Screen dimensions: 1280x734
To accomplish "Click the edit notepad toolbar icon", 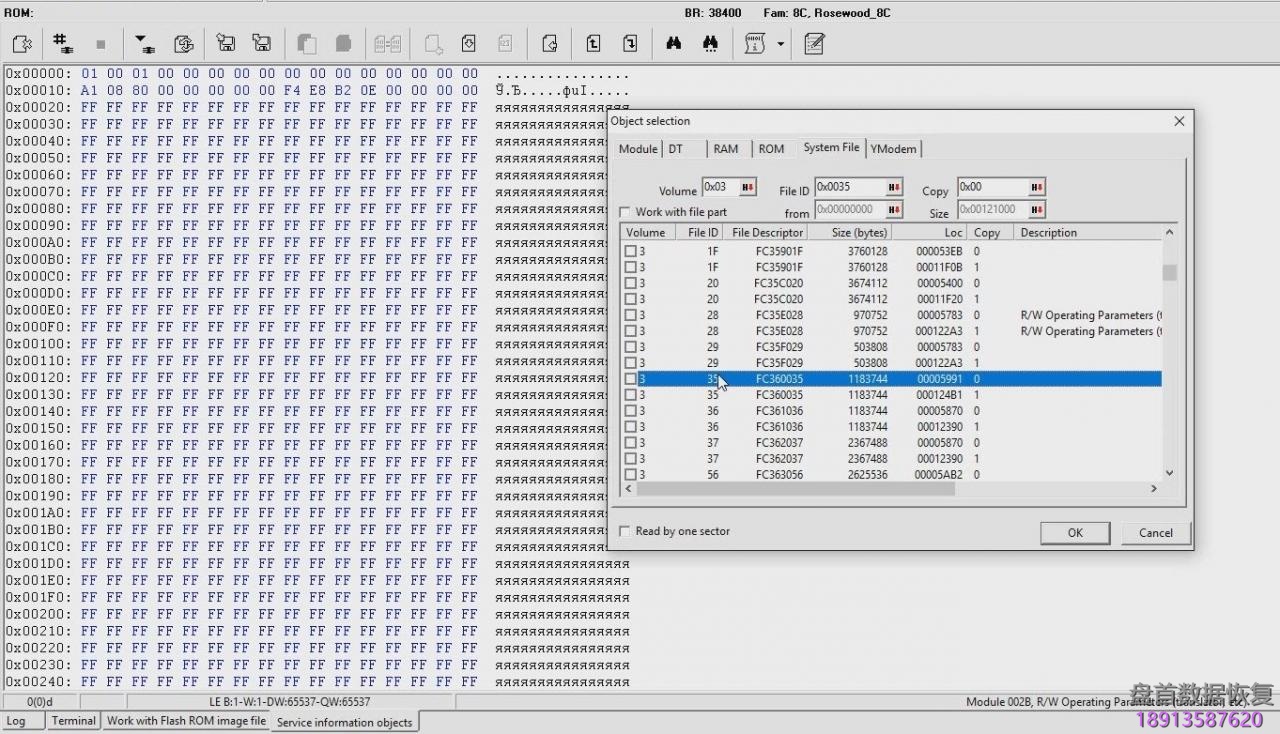I will point(814,44).
